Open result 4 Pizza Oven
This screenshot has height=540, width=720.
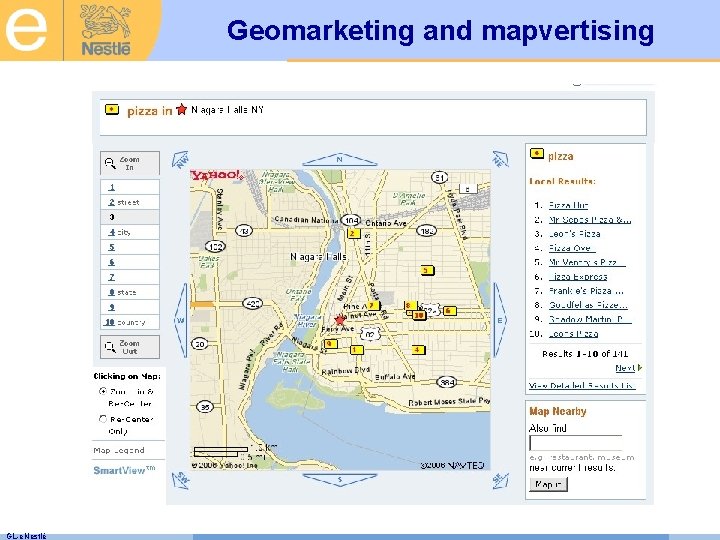[572, 248]
